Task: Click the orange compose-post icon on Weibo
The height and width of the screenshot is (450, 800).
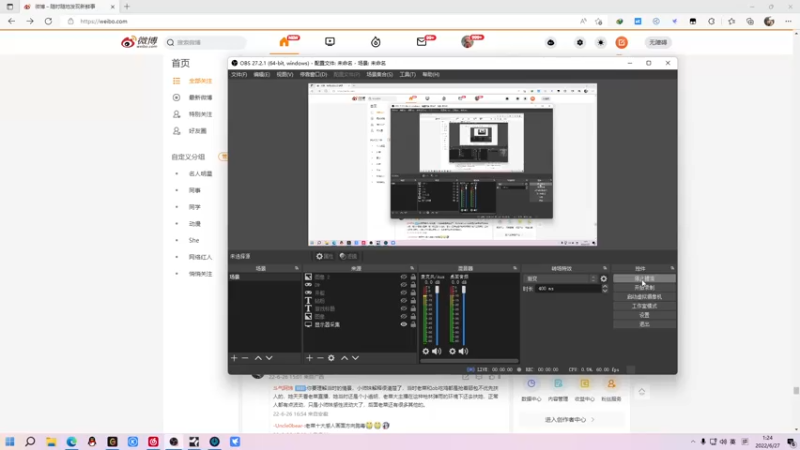Action: click(621, 43)
